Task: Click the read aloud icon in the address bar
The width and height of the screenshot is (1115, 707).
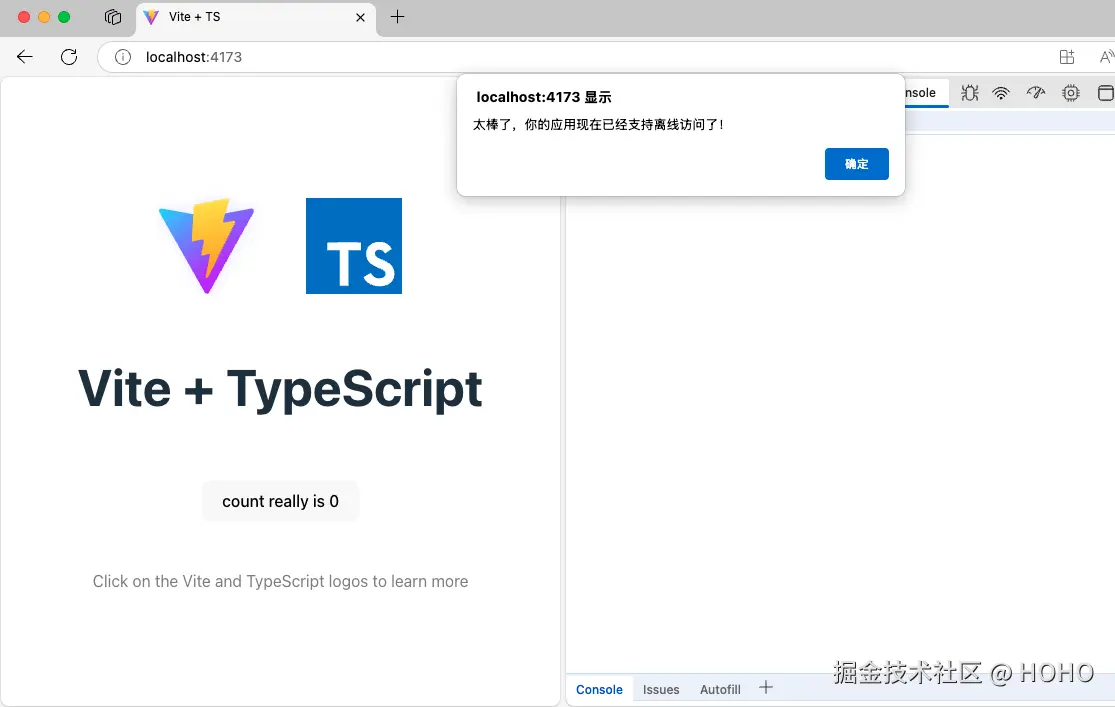Action: point(1106,57)
